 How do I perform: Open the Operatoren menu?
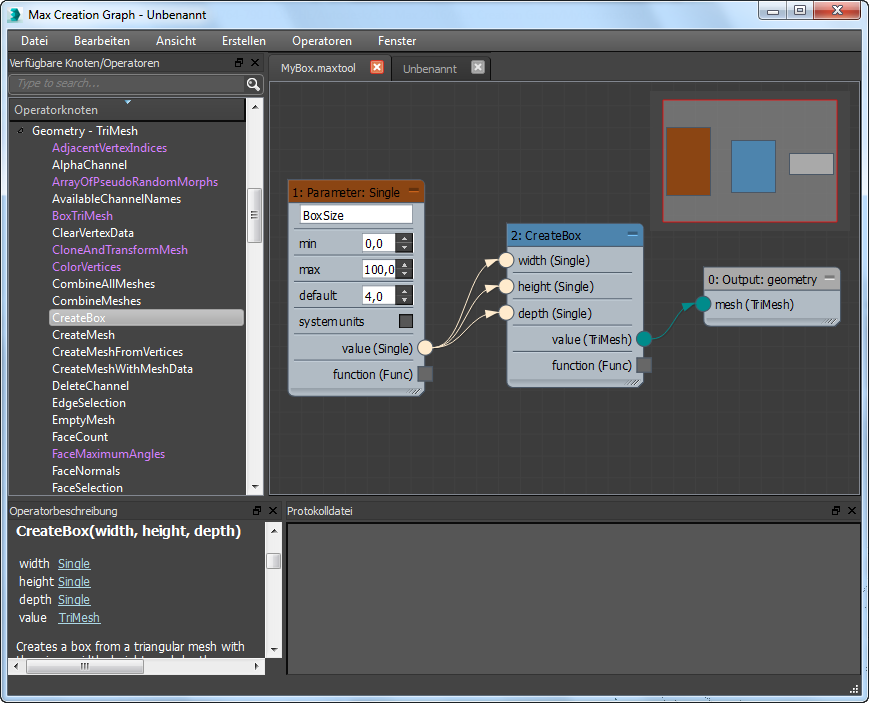tap(322, 41)
